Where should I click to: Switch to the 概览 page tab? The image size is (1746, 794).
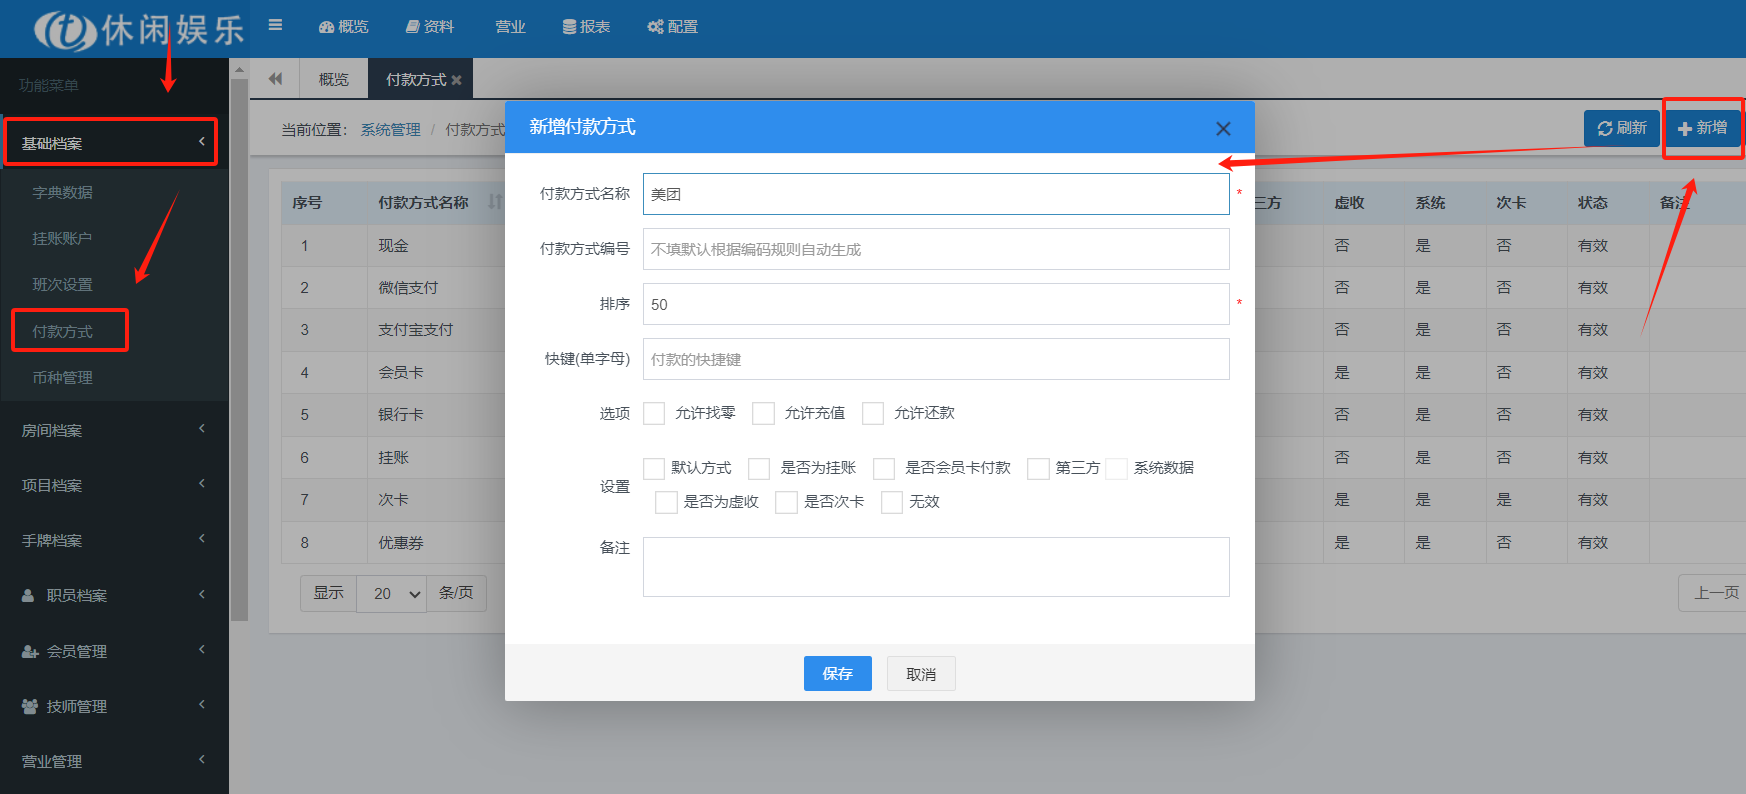tap(333, 79)
